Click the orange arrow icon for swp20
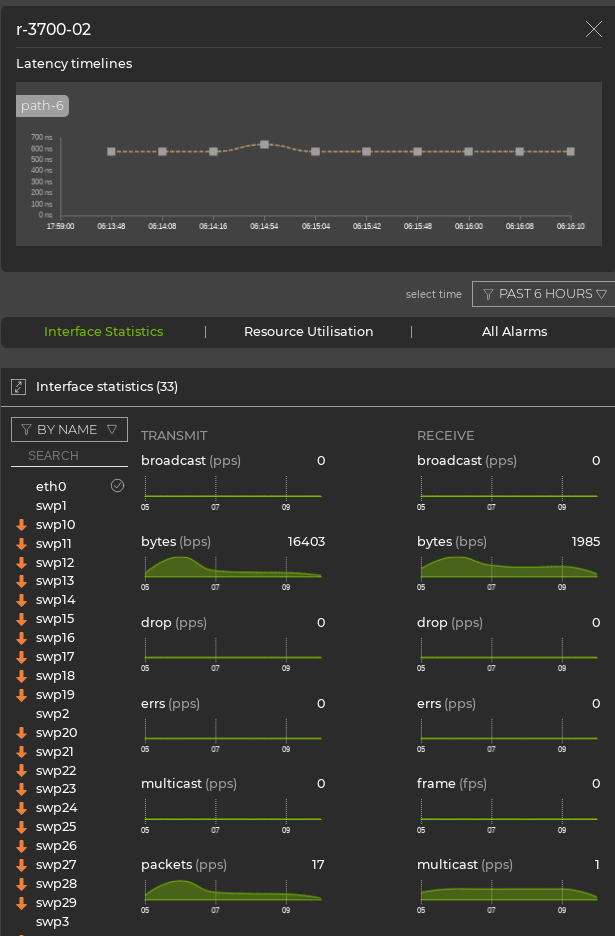 click(21, 733)
